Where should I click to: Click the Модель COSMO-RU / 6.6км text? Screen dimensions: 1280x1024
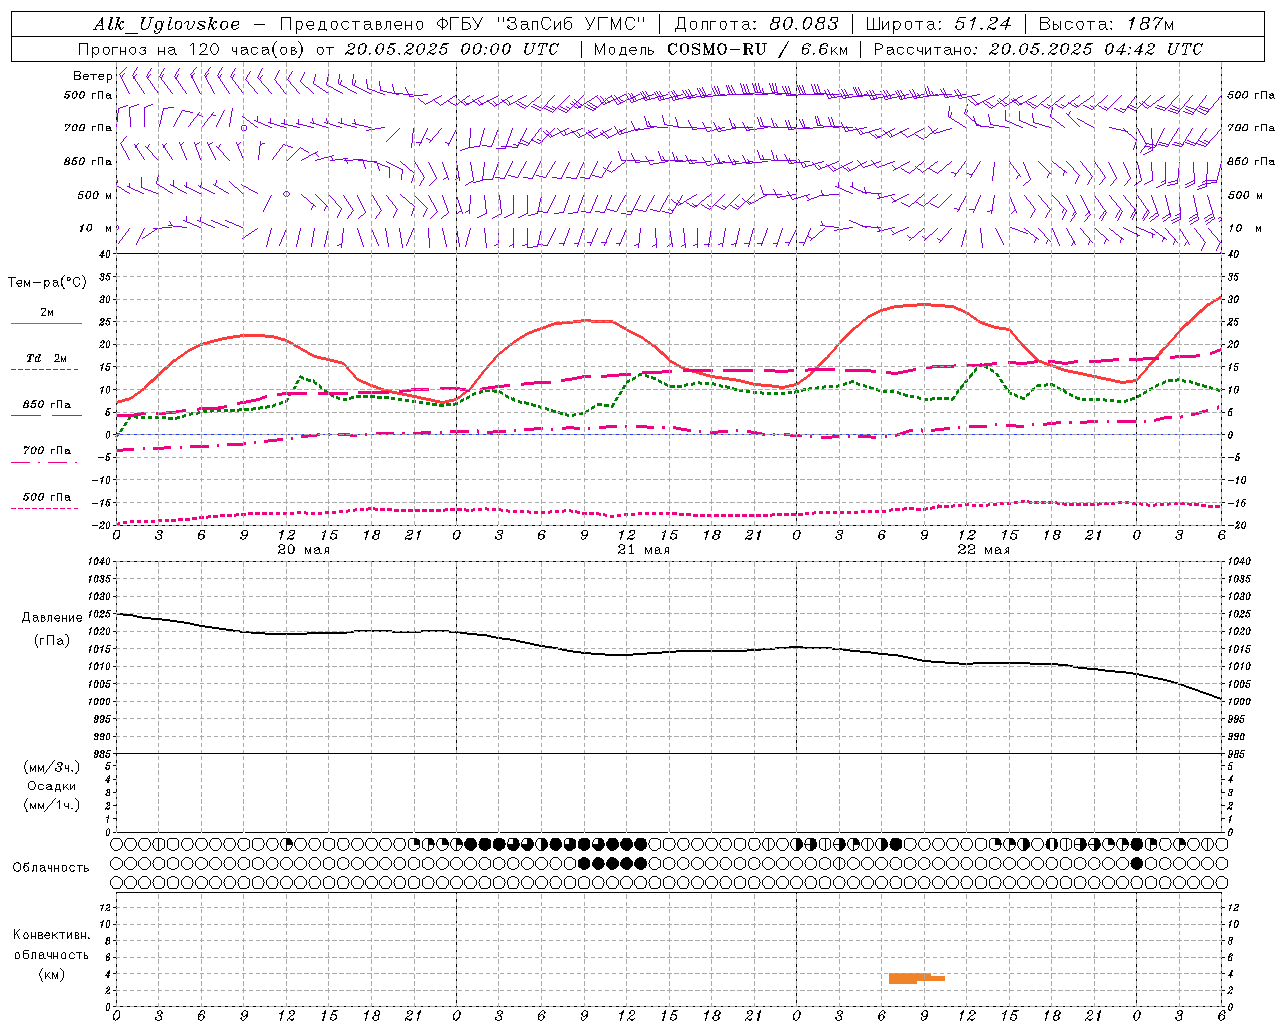[x=721, y=49]
